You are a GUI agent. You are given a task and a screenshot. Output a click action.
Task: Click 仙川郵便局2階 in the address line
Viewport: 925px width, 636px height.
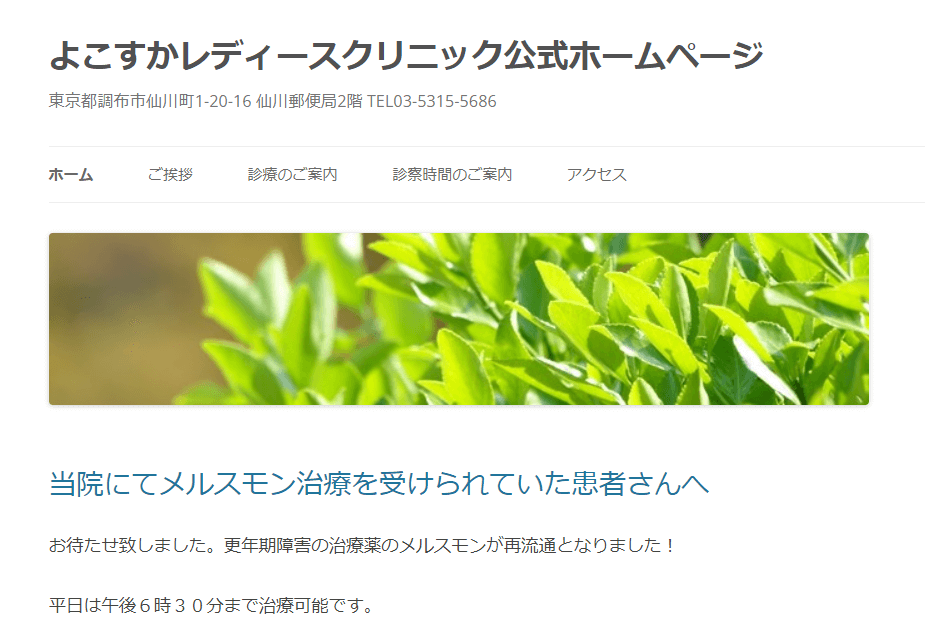click(309, 101)
